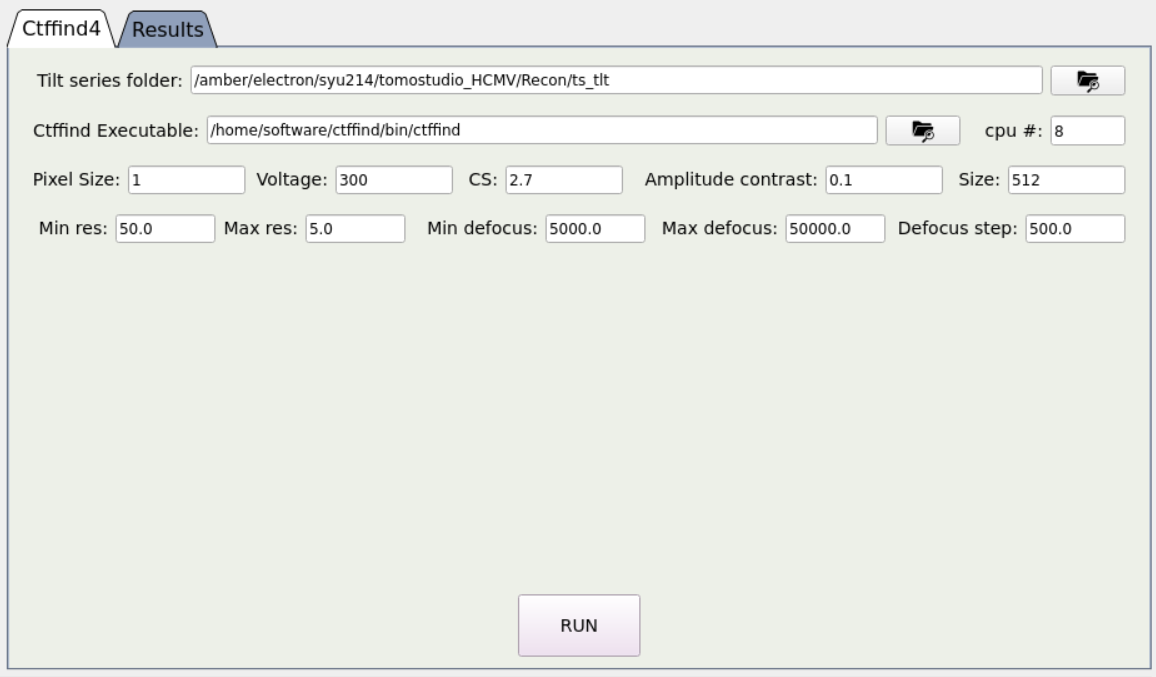Select the 'Max defocus:' label
This screenshot has height=677, width=1156.
(x=720, y=229)
